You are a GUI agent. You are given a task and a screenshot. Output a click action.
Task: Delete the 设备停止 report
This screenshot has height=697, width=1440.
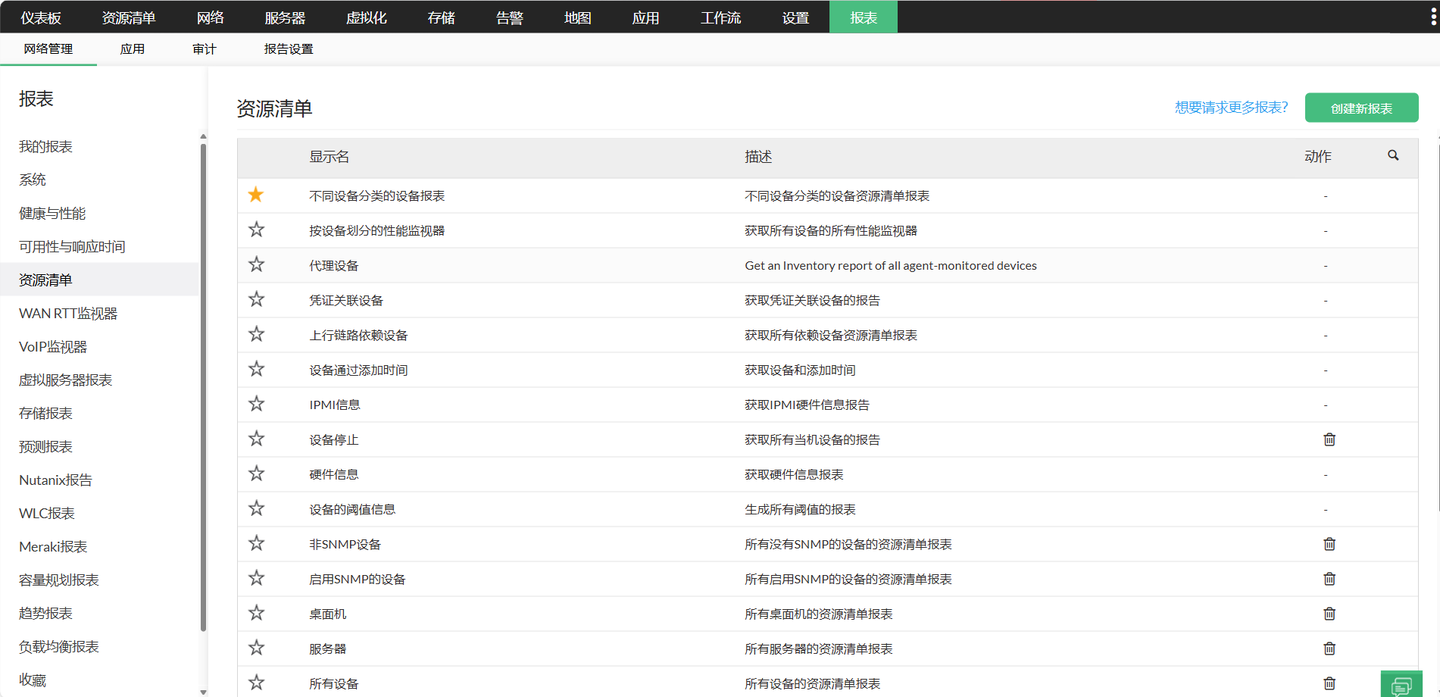click(x=1329, y=440)
